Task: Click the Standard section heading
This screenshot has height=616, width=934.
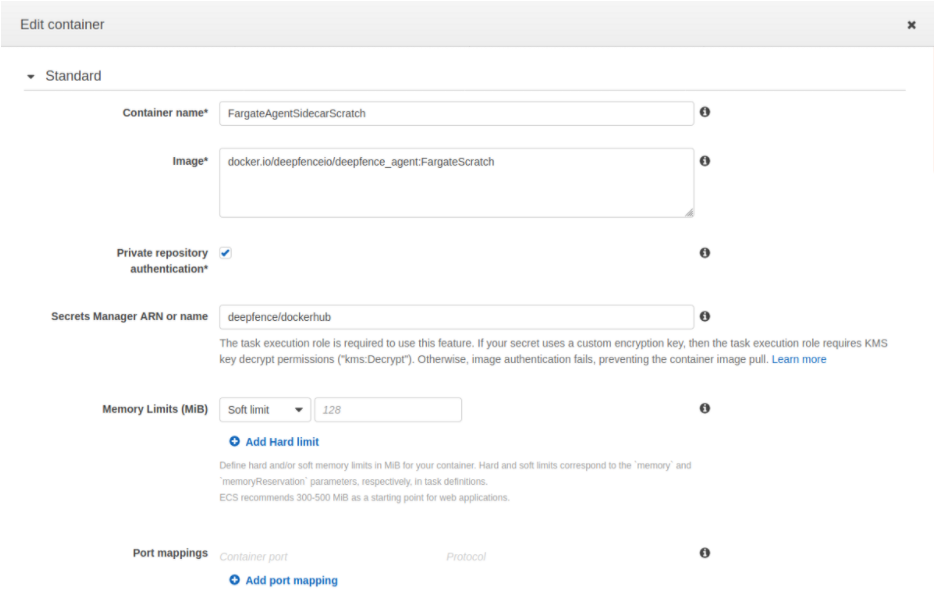Action: [73, 76]
